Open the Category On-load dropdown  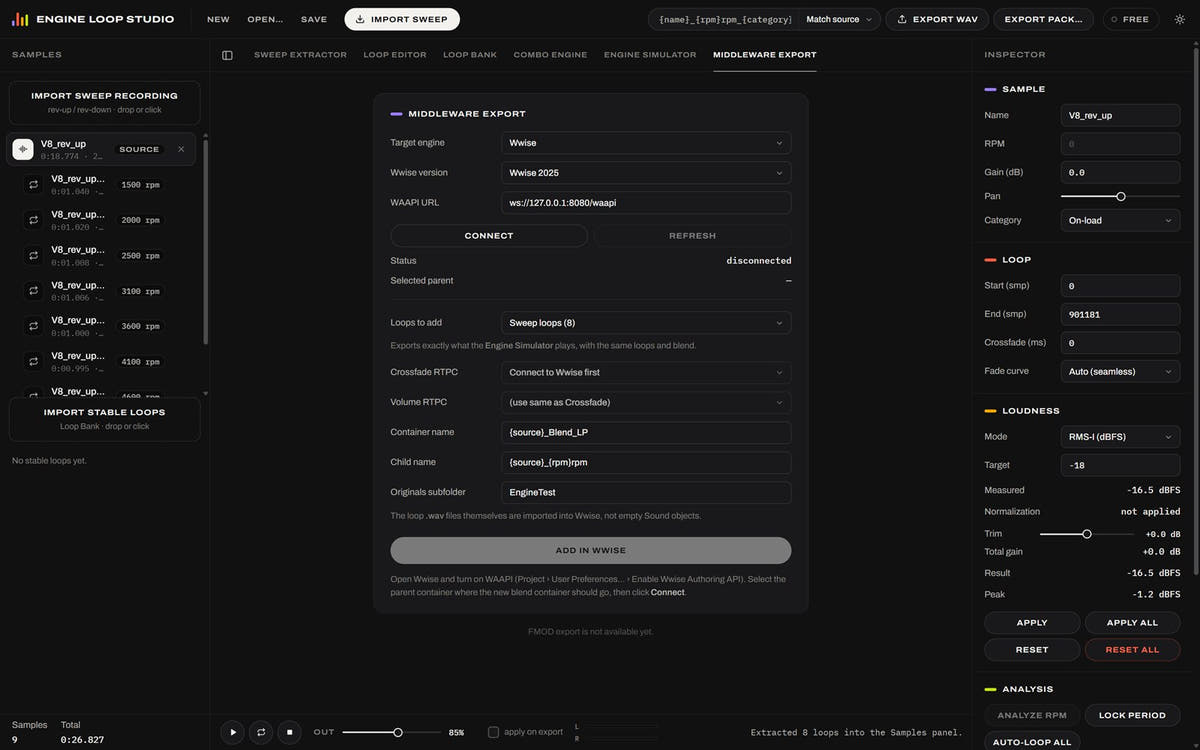point(1120,220)
